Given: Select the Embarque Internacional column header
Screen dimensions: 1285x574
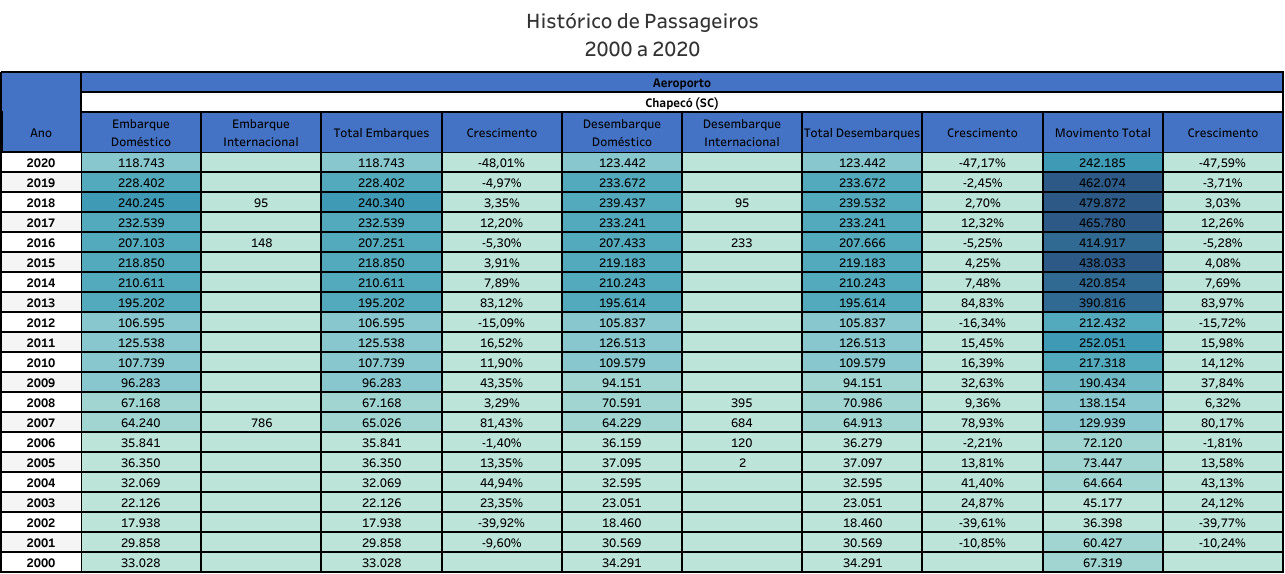Looking at the screenshot, I should [x=261, y=133].
